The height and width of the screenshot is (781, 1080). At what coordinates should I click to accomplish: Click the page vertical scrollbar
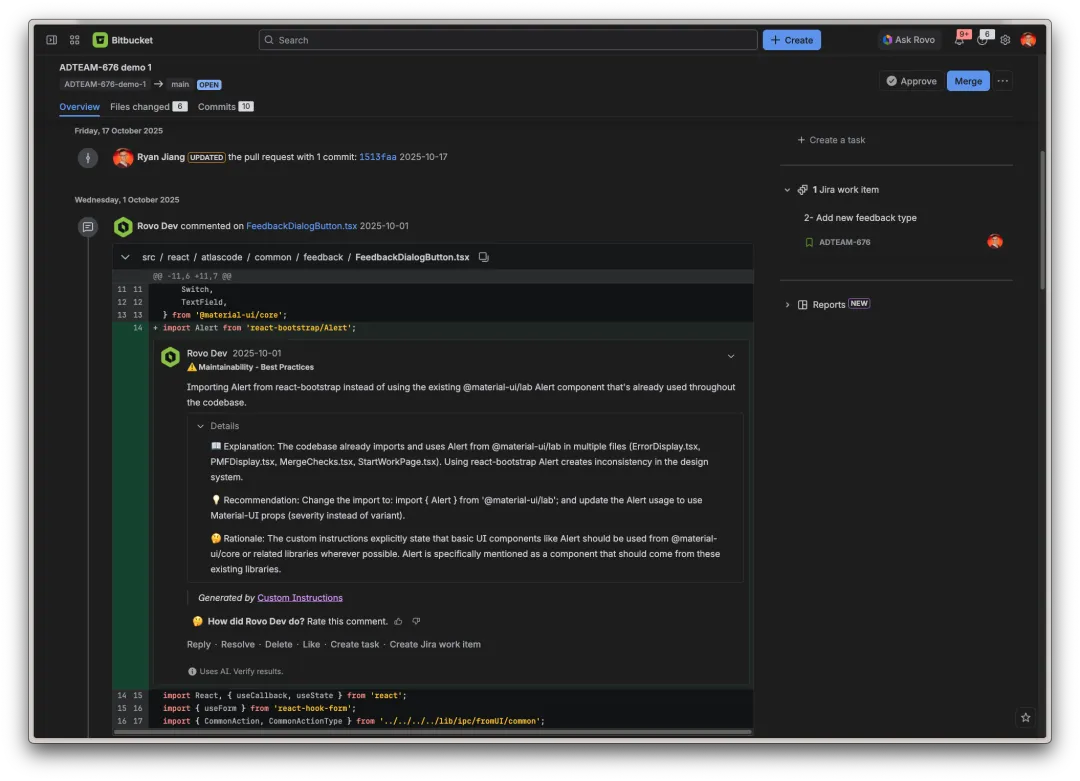1042,220
